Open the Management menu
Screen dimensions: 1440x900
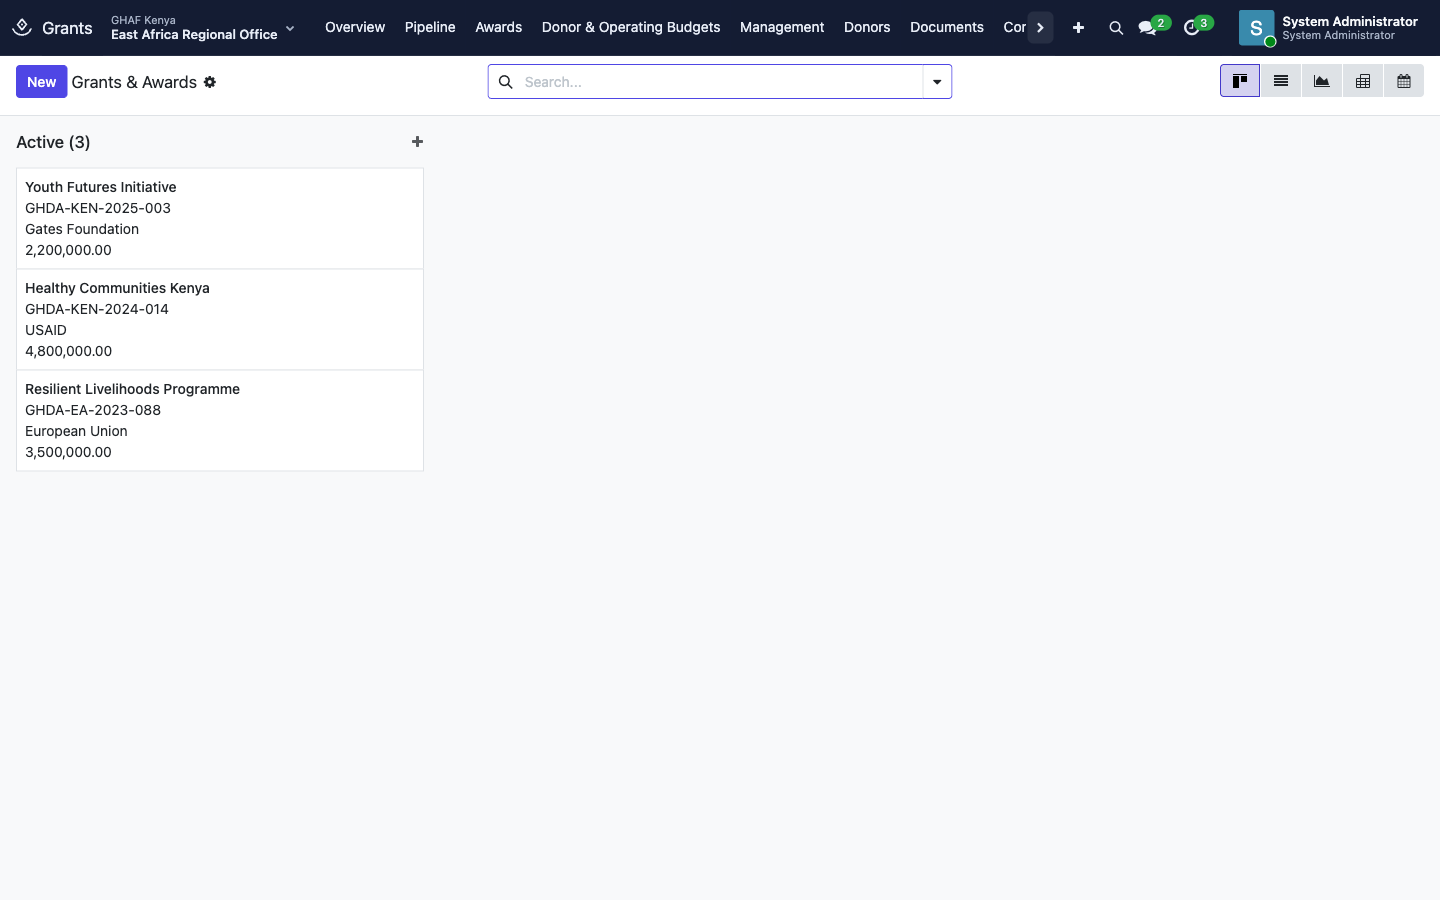(782, 28)
